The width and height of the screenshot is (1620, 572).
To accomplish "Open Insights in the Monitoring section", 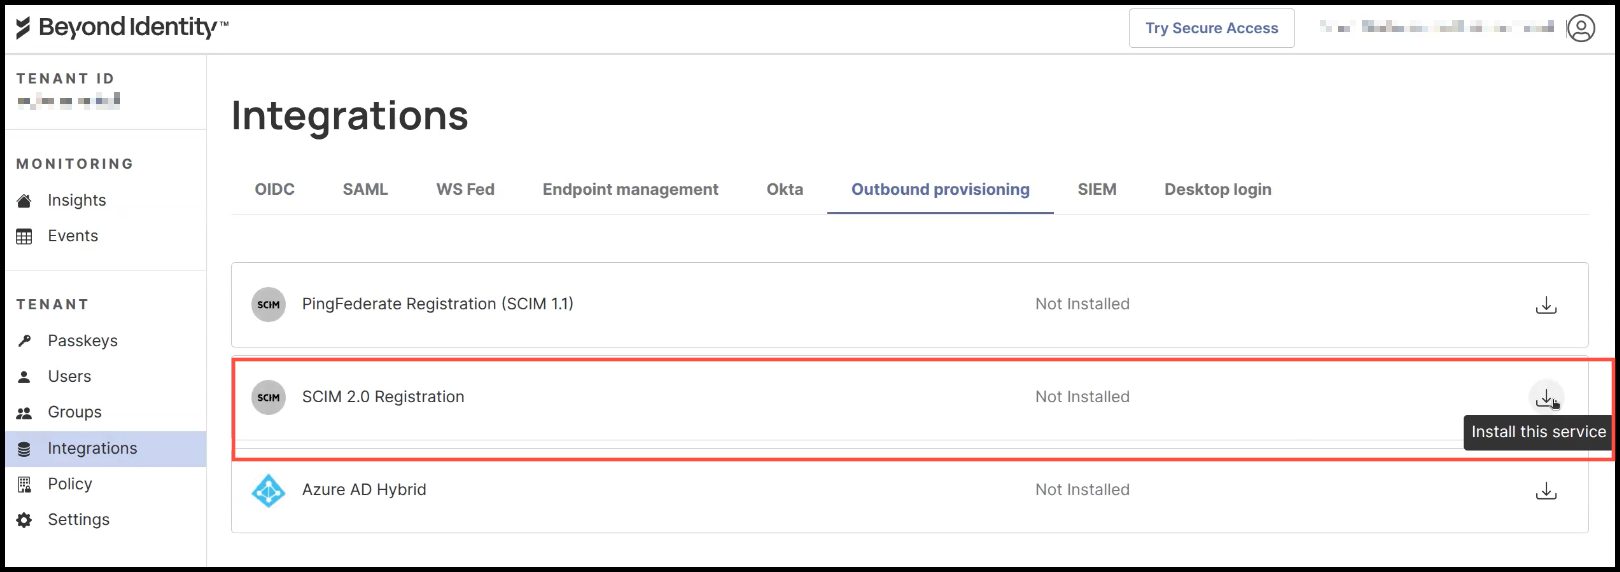I will 76,200.
